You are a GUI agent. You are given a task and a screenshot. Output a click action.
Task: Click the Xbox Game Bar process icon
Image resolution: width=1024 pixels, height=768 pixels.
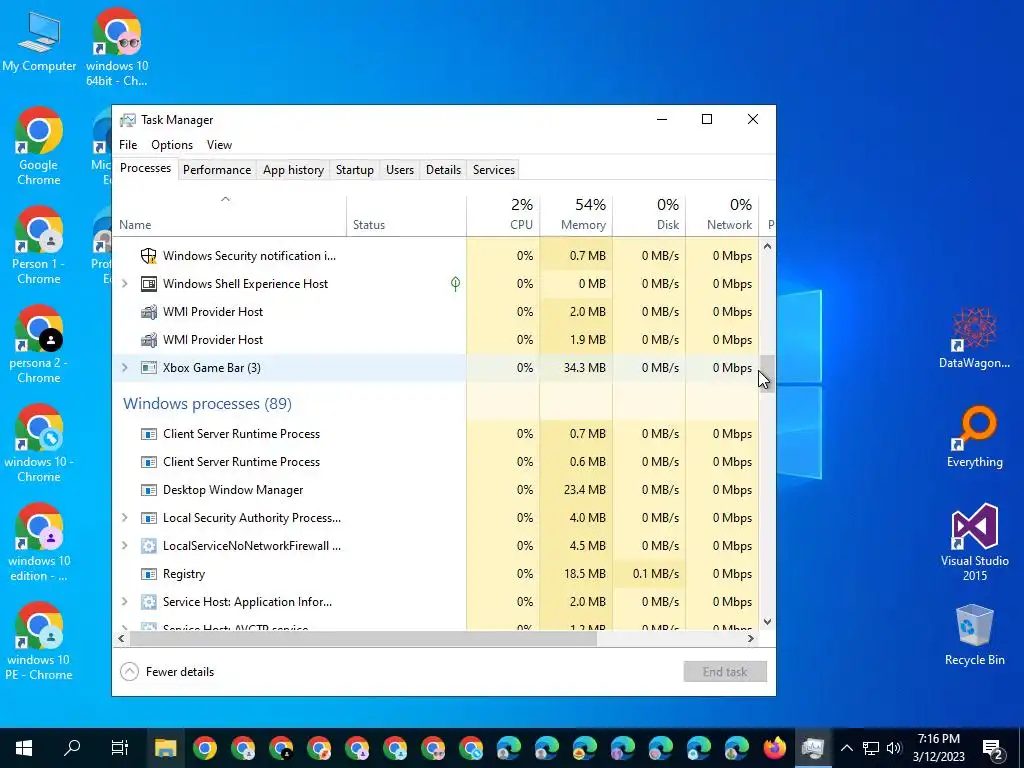pyautogui.click(x=149, y=368)
